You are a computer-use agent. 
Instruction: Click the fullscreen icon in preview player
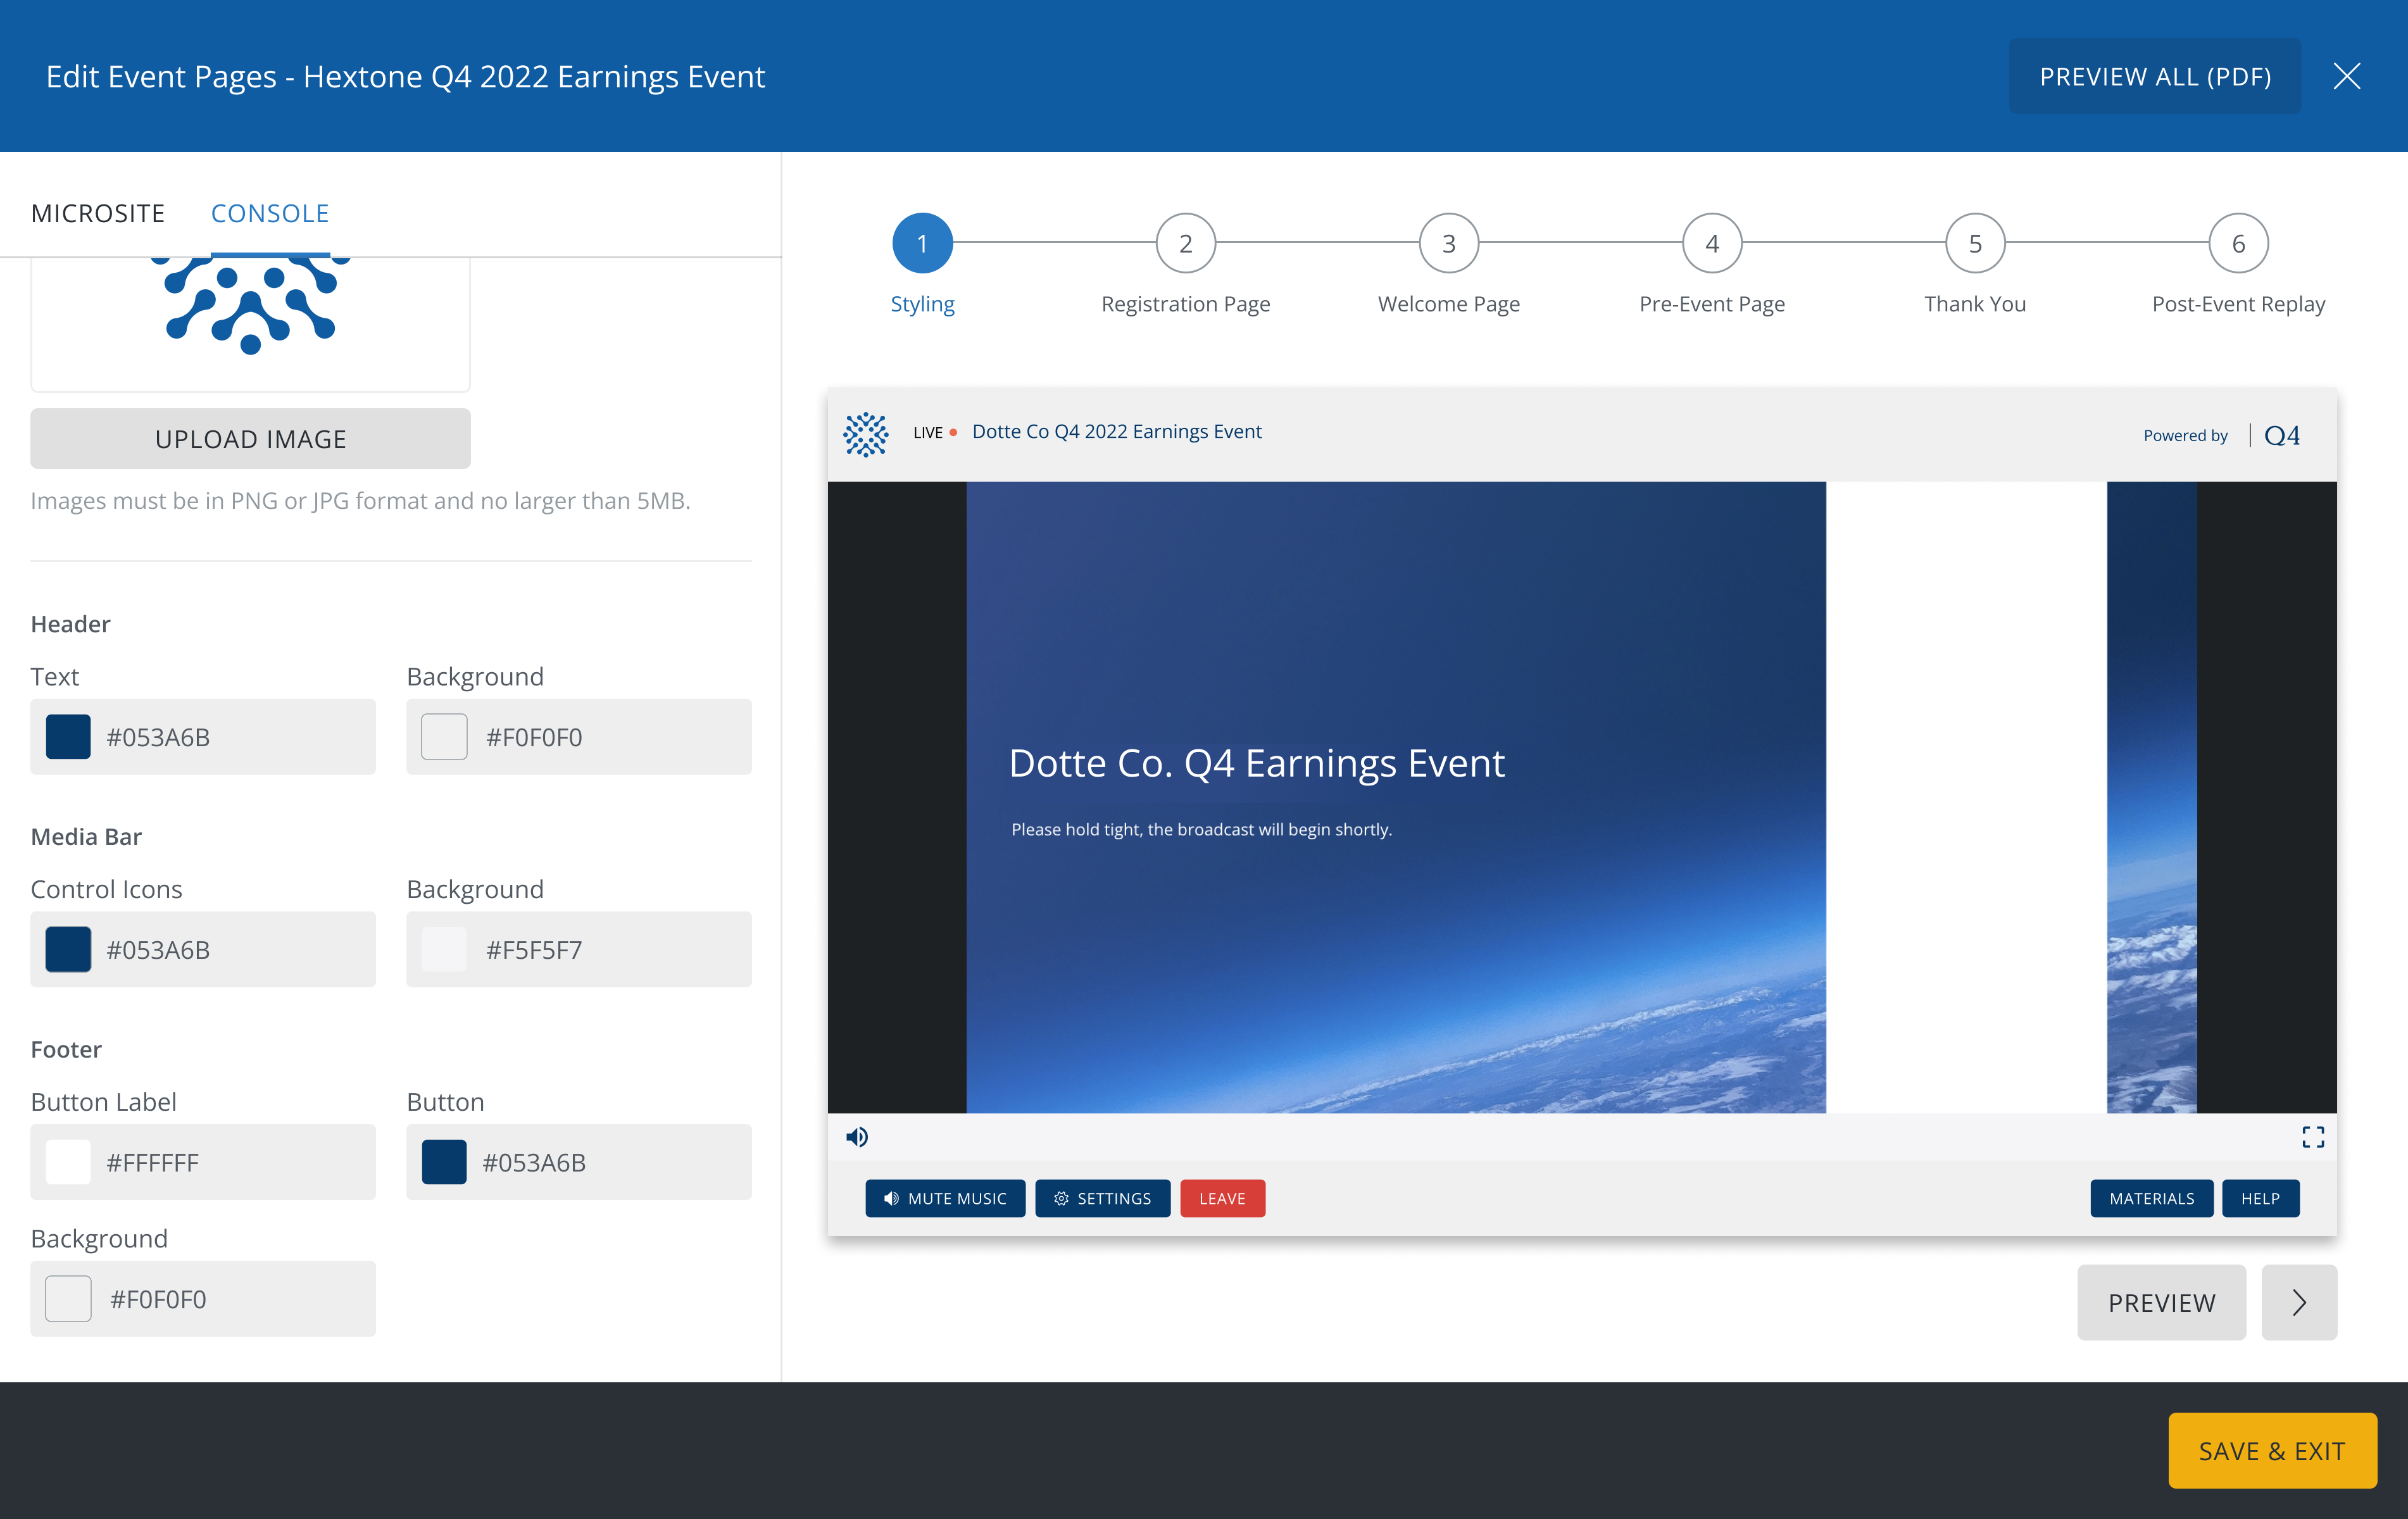pyautogui.click(x=2312, y=1137)
